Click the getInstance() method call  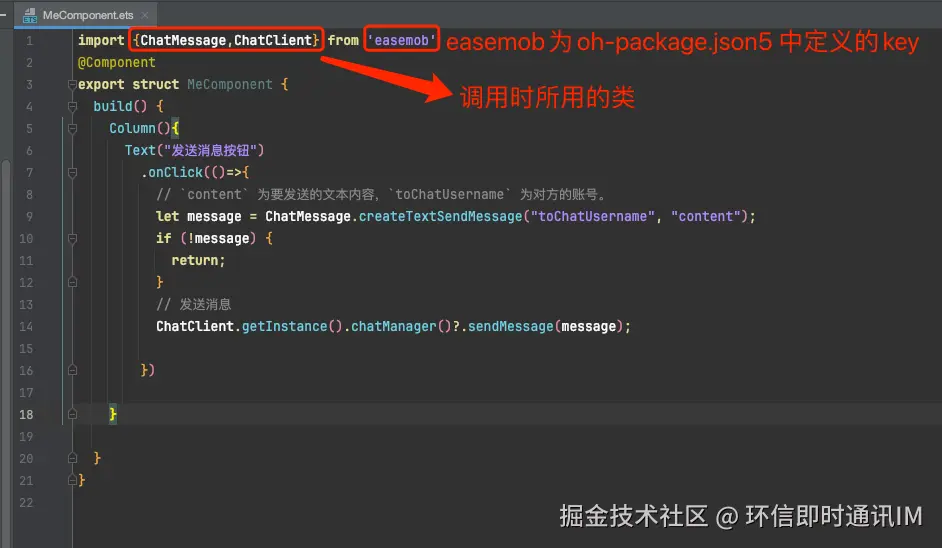pos(291,326)
